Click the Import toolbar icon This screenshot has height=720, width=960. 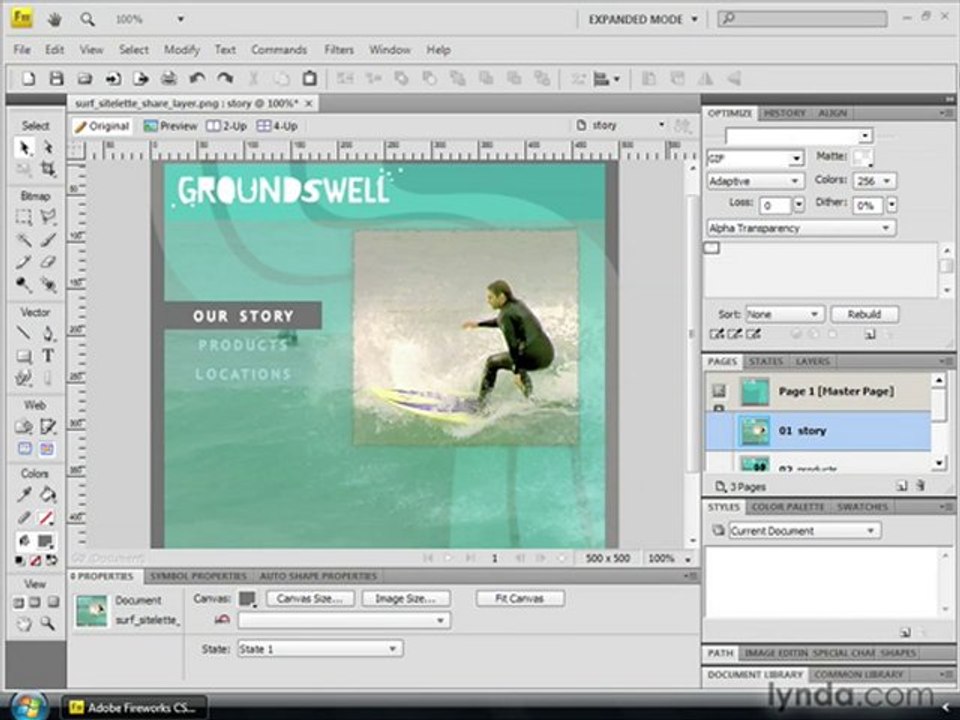click(113, 78)
